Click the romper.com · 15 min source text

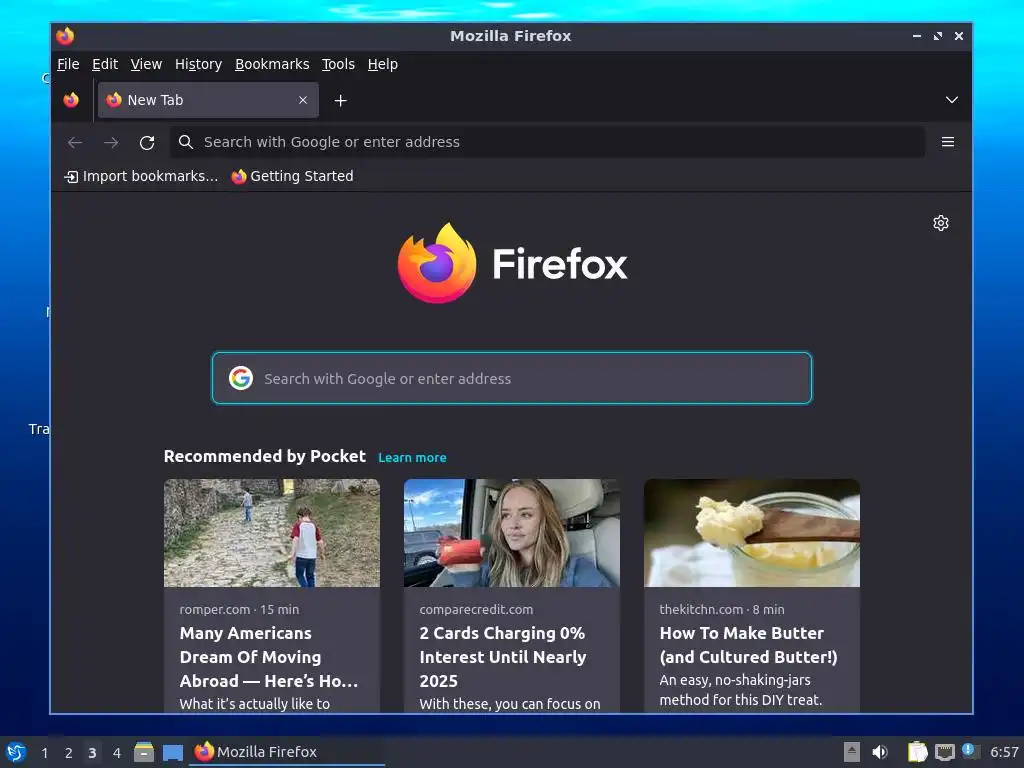[239, 609]
